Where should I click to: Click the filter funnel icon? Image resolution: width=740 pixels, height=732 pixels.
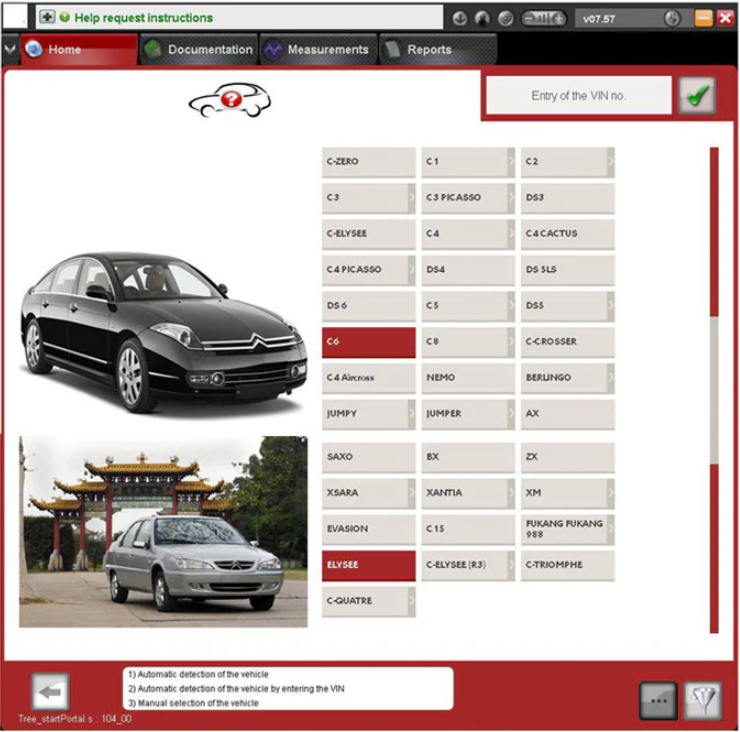click(703, 700)
